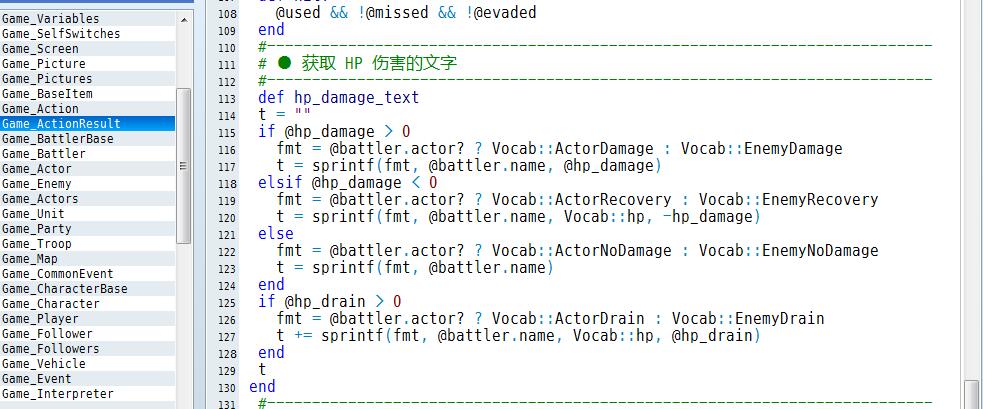Select Game_Map script entry
Screen dimensions: 983x409
pyautogui.click(x=88, y=258)
